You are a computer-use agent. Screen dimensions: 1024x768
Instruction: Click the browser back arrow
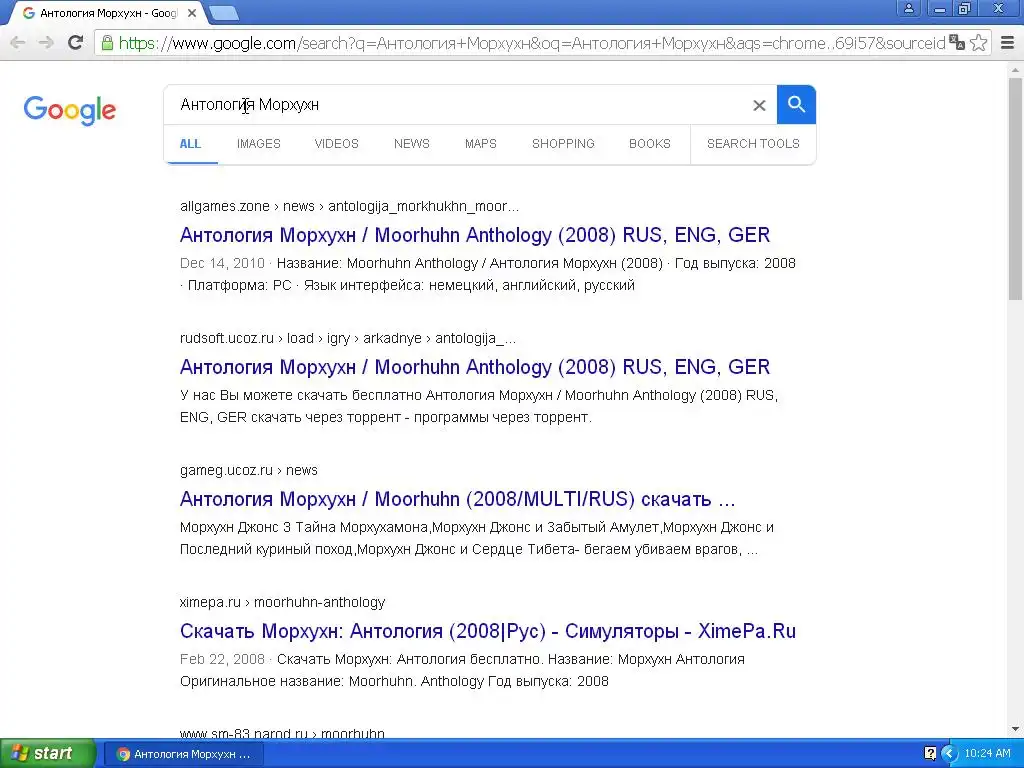coord(18,43)
